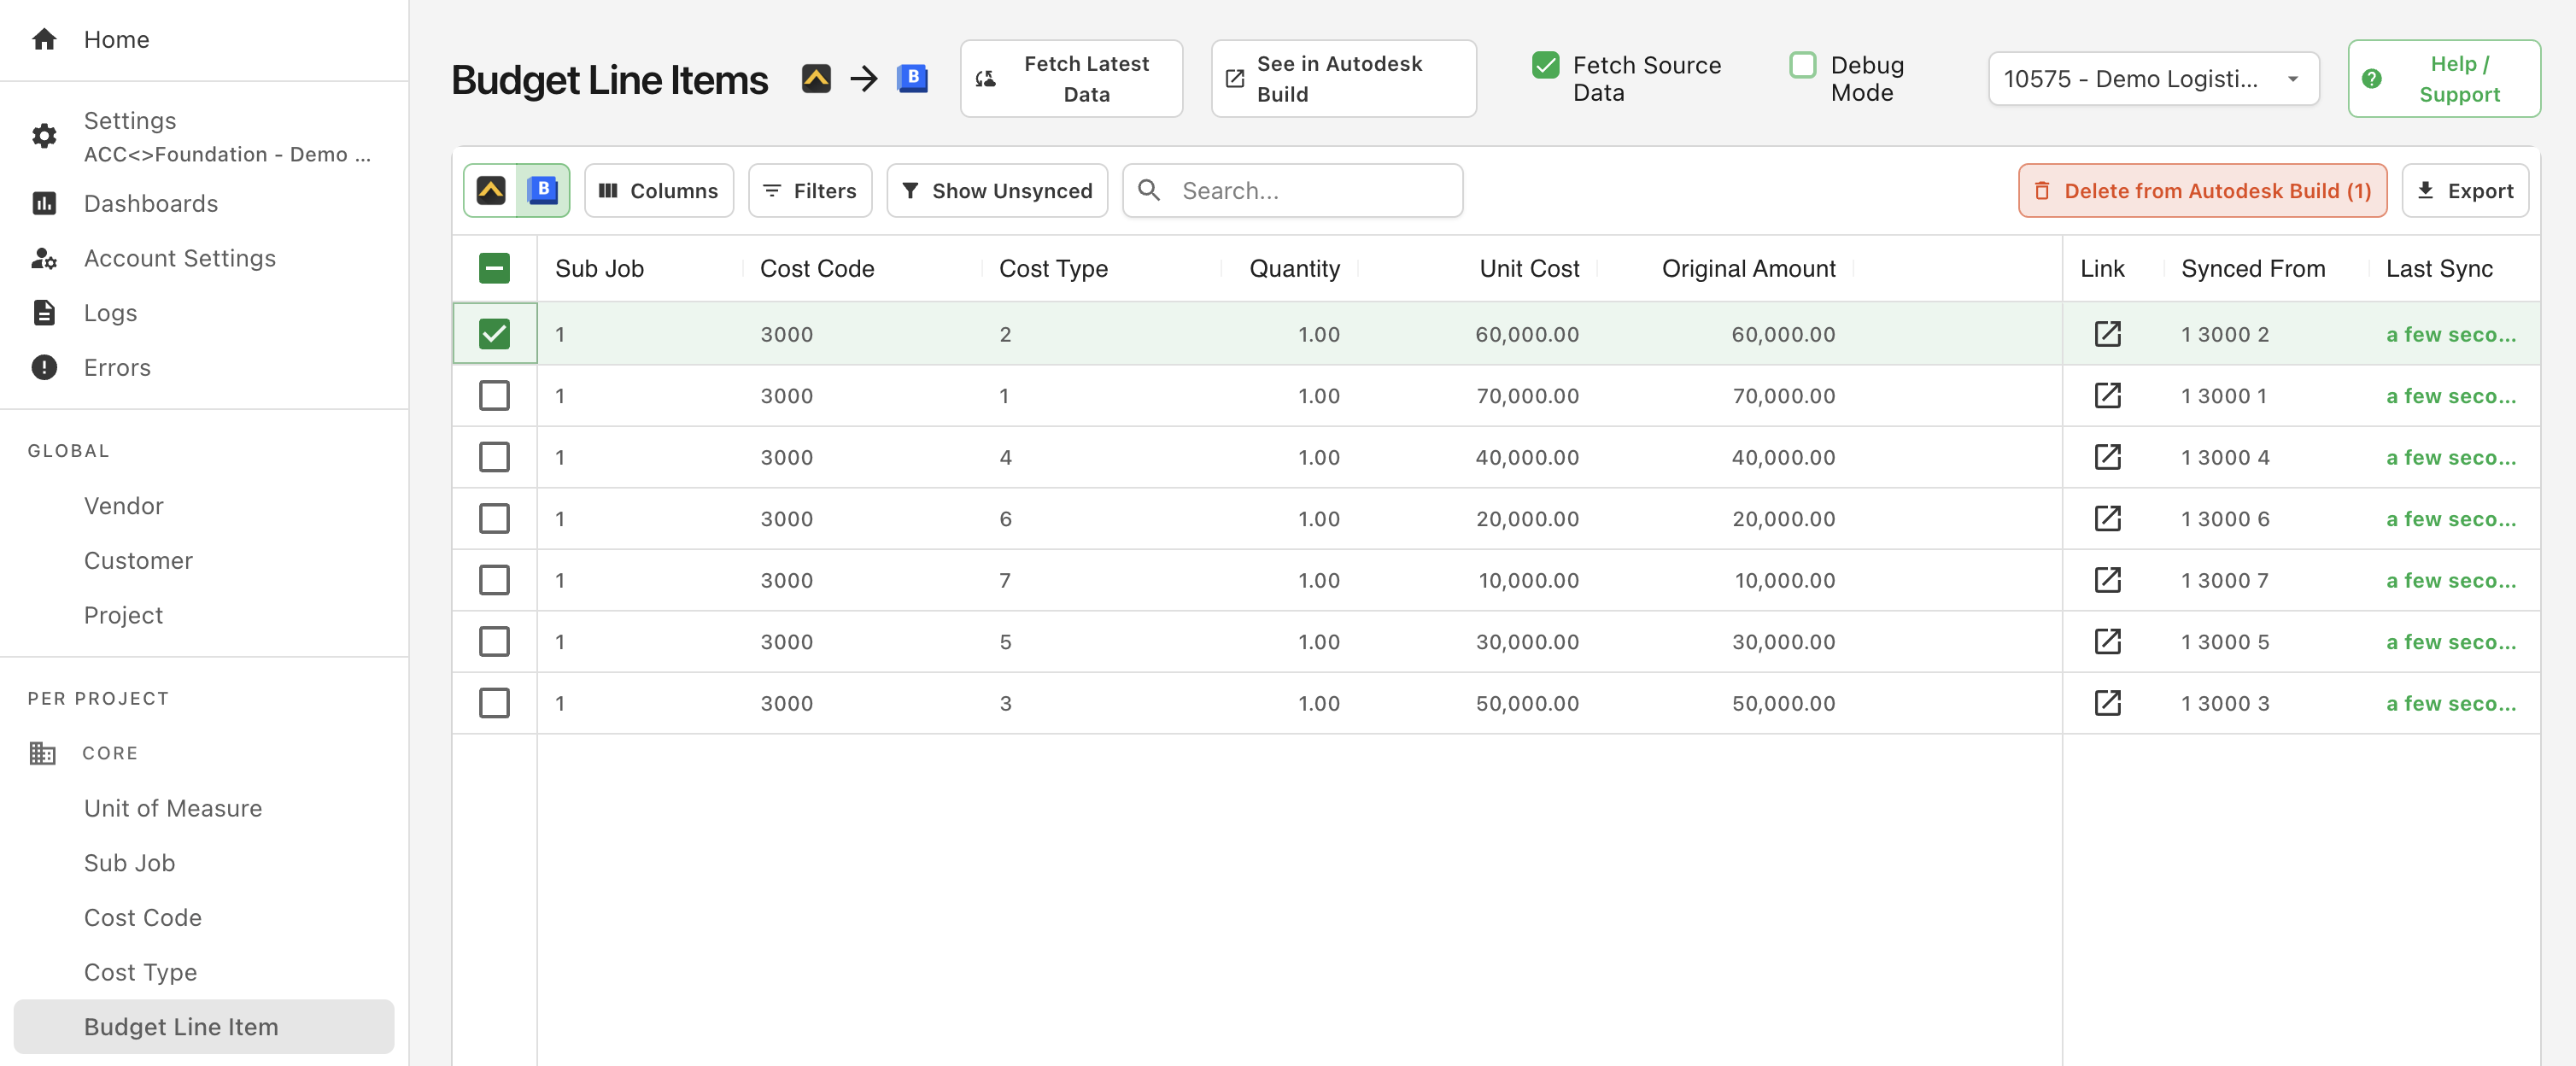This screenshot has height=1066, width=2576.
Task: Open link for row synced from 1 3000 6
Action: tap(2107, 518)
